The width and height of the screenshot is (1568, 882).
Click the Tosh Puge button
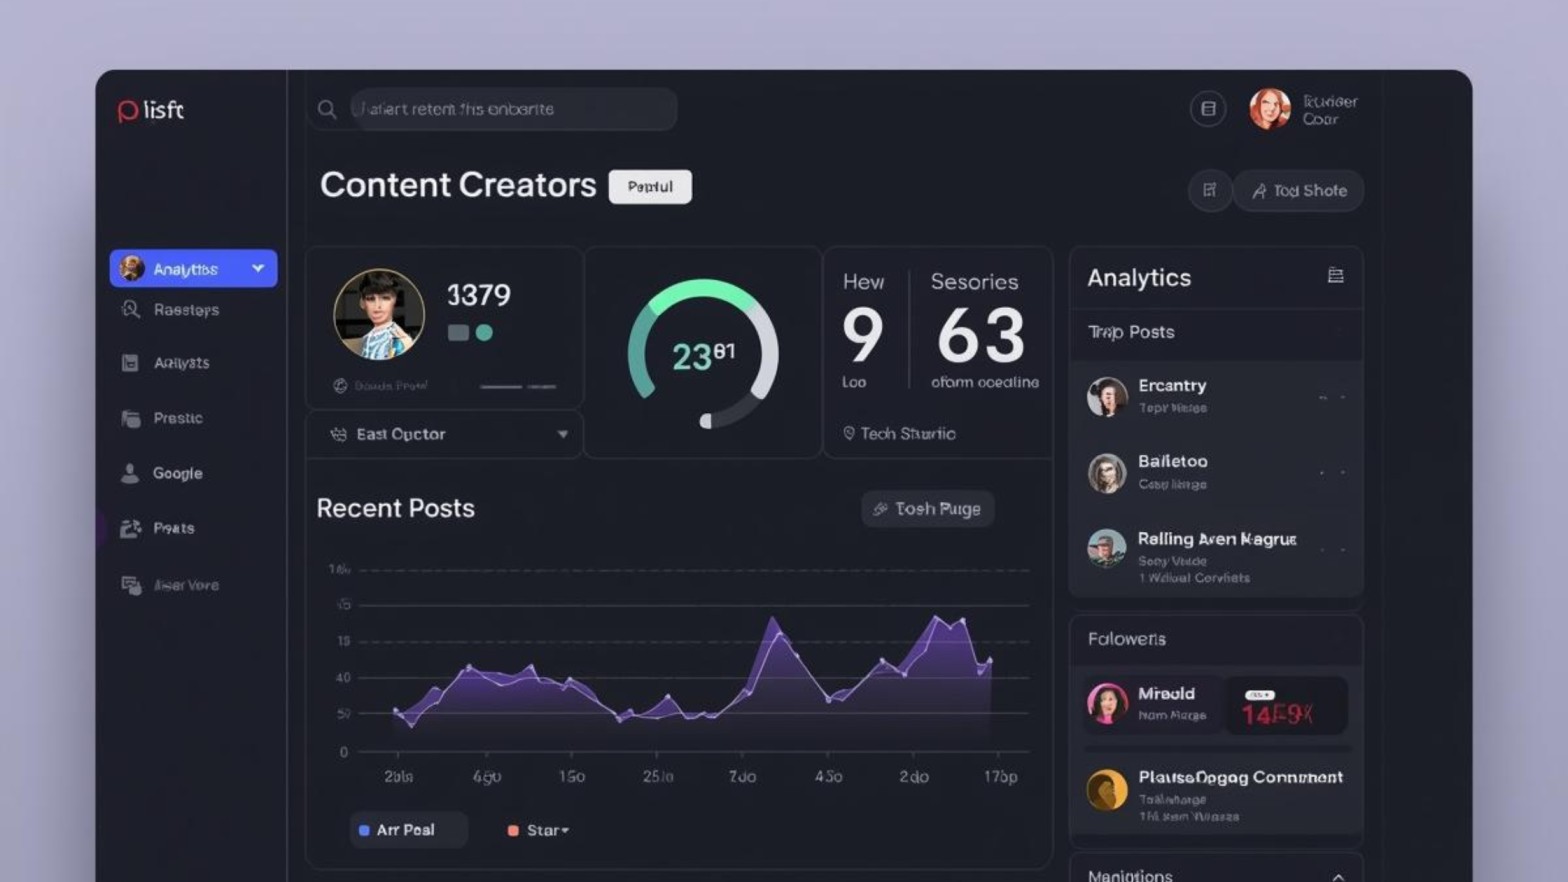[x=927, y=509]
